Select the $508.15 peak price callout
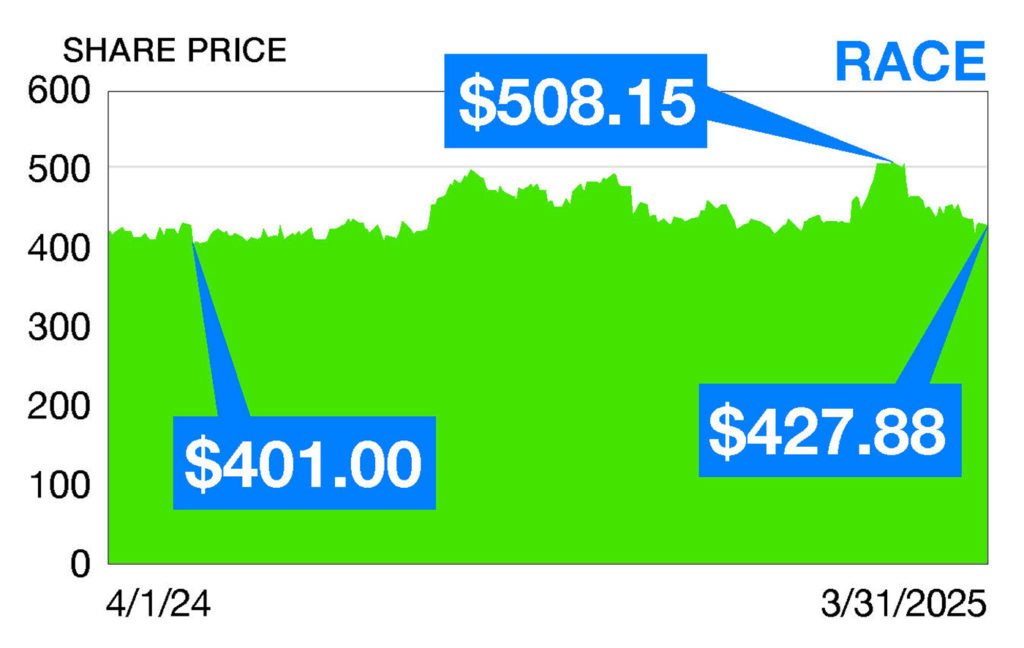Screen dimensions: 1024x648 click(576, 100)
